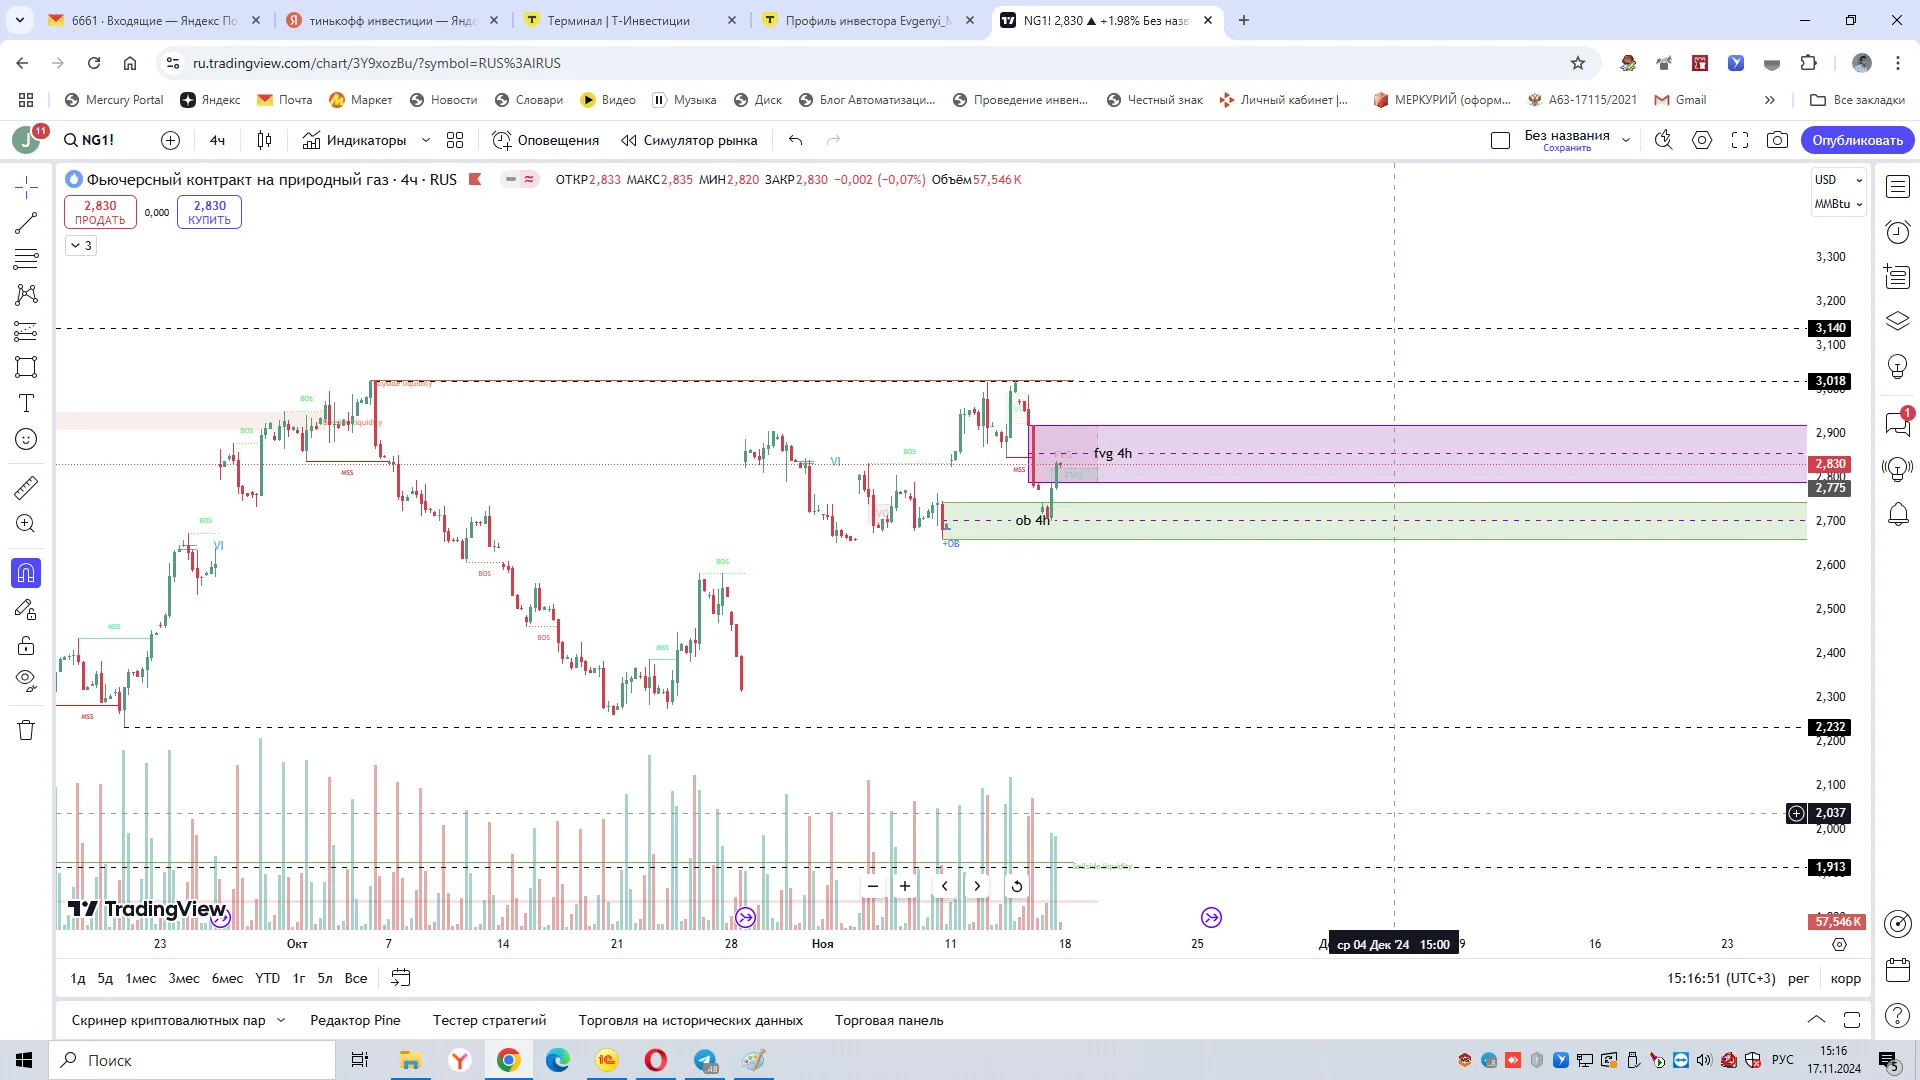Select the crosshair cursor tool
This screenshot has height=1080, width=1920.
tap(26, 187)
